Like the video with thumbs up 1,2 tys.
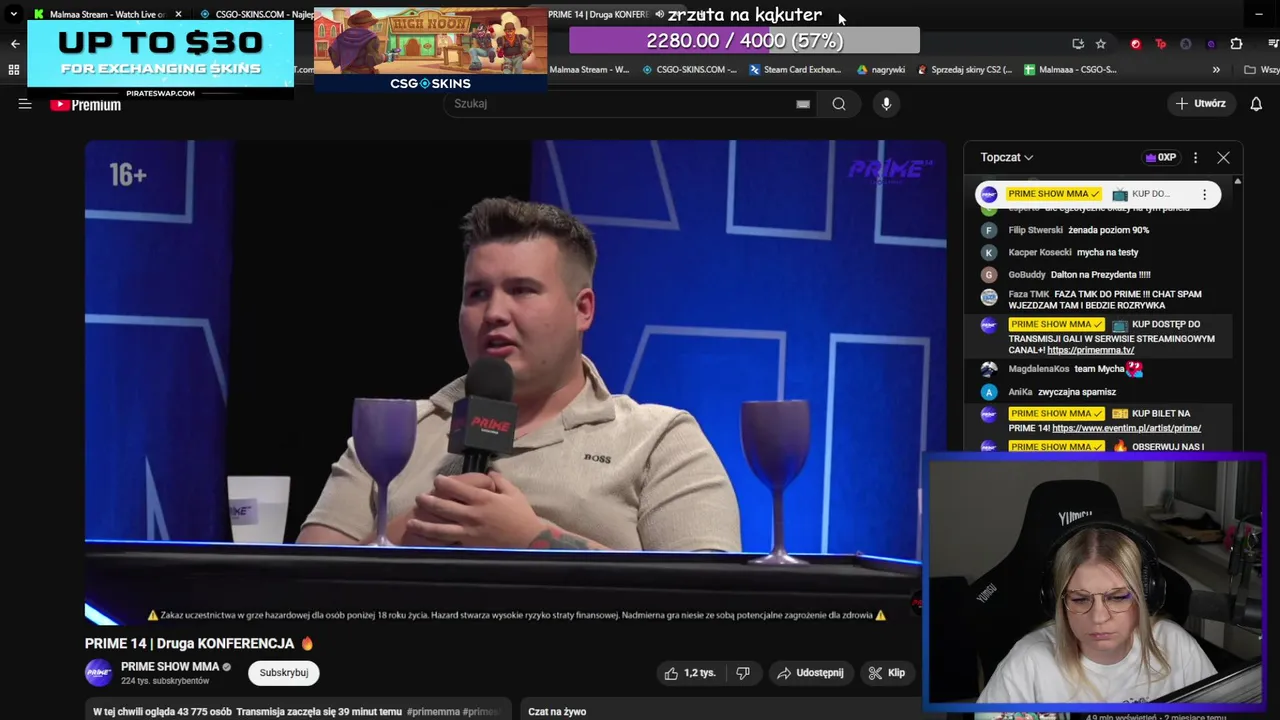This screenshot has height=720, width=1280. 689,673
